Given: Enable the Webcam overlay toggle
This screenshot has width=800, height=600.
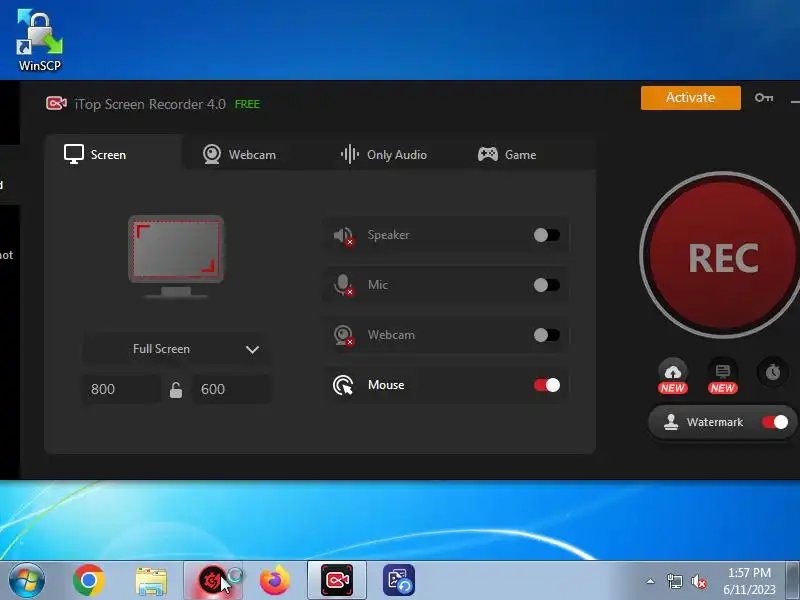Looking at the screenshot, I should click(546, 335).
